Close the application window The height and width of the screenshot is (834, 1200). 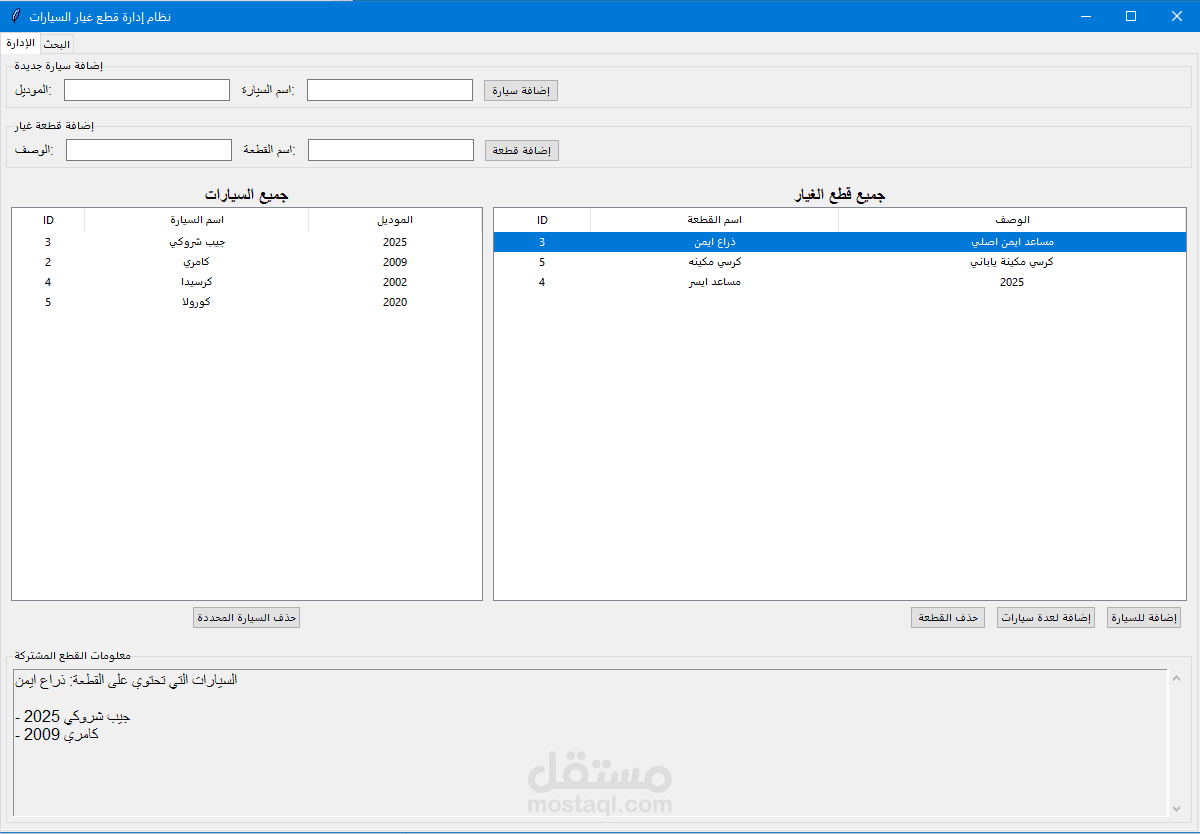click(x=1177, y=16)
